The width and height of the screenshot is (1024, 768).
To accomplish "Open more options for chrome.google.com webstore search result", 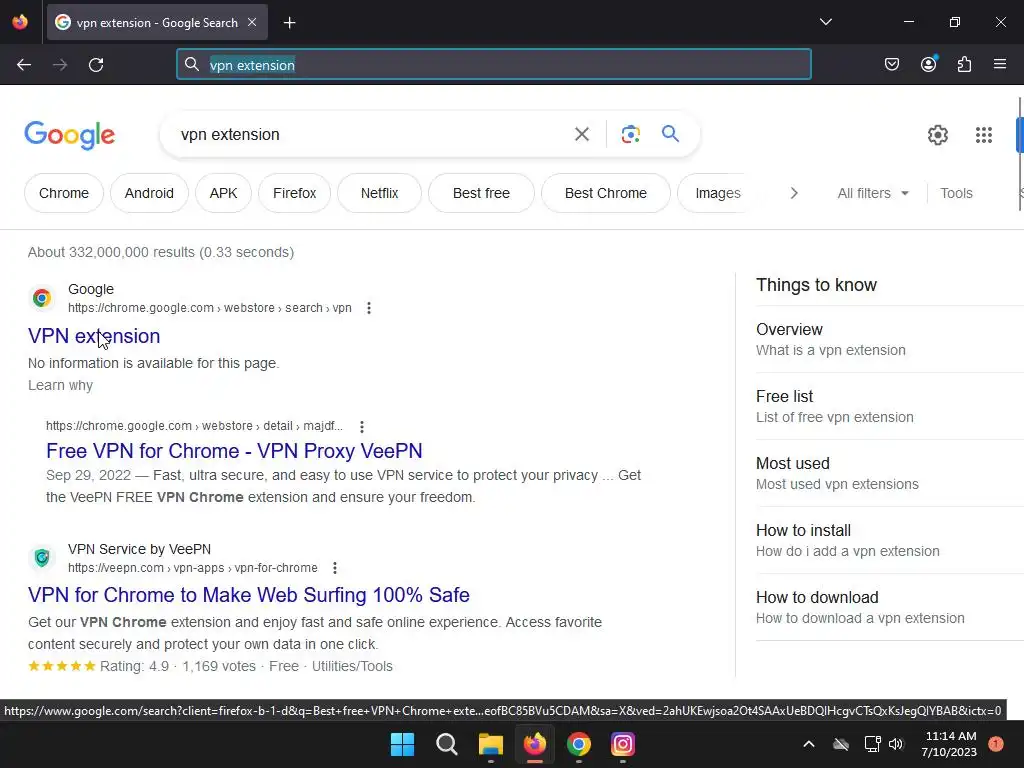I will (x=369, y=308).
